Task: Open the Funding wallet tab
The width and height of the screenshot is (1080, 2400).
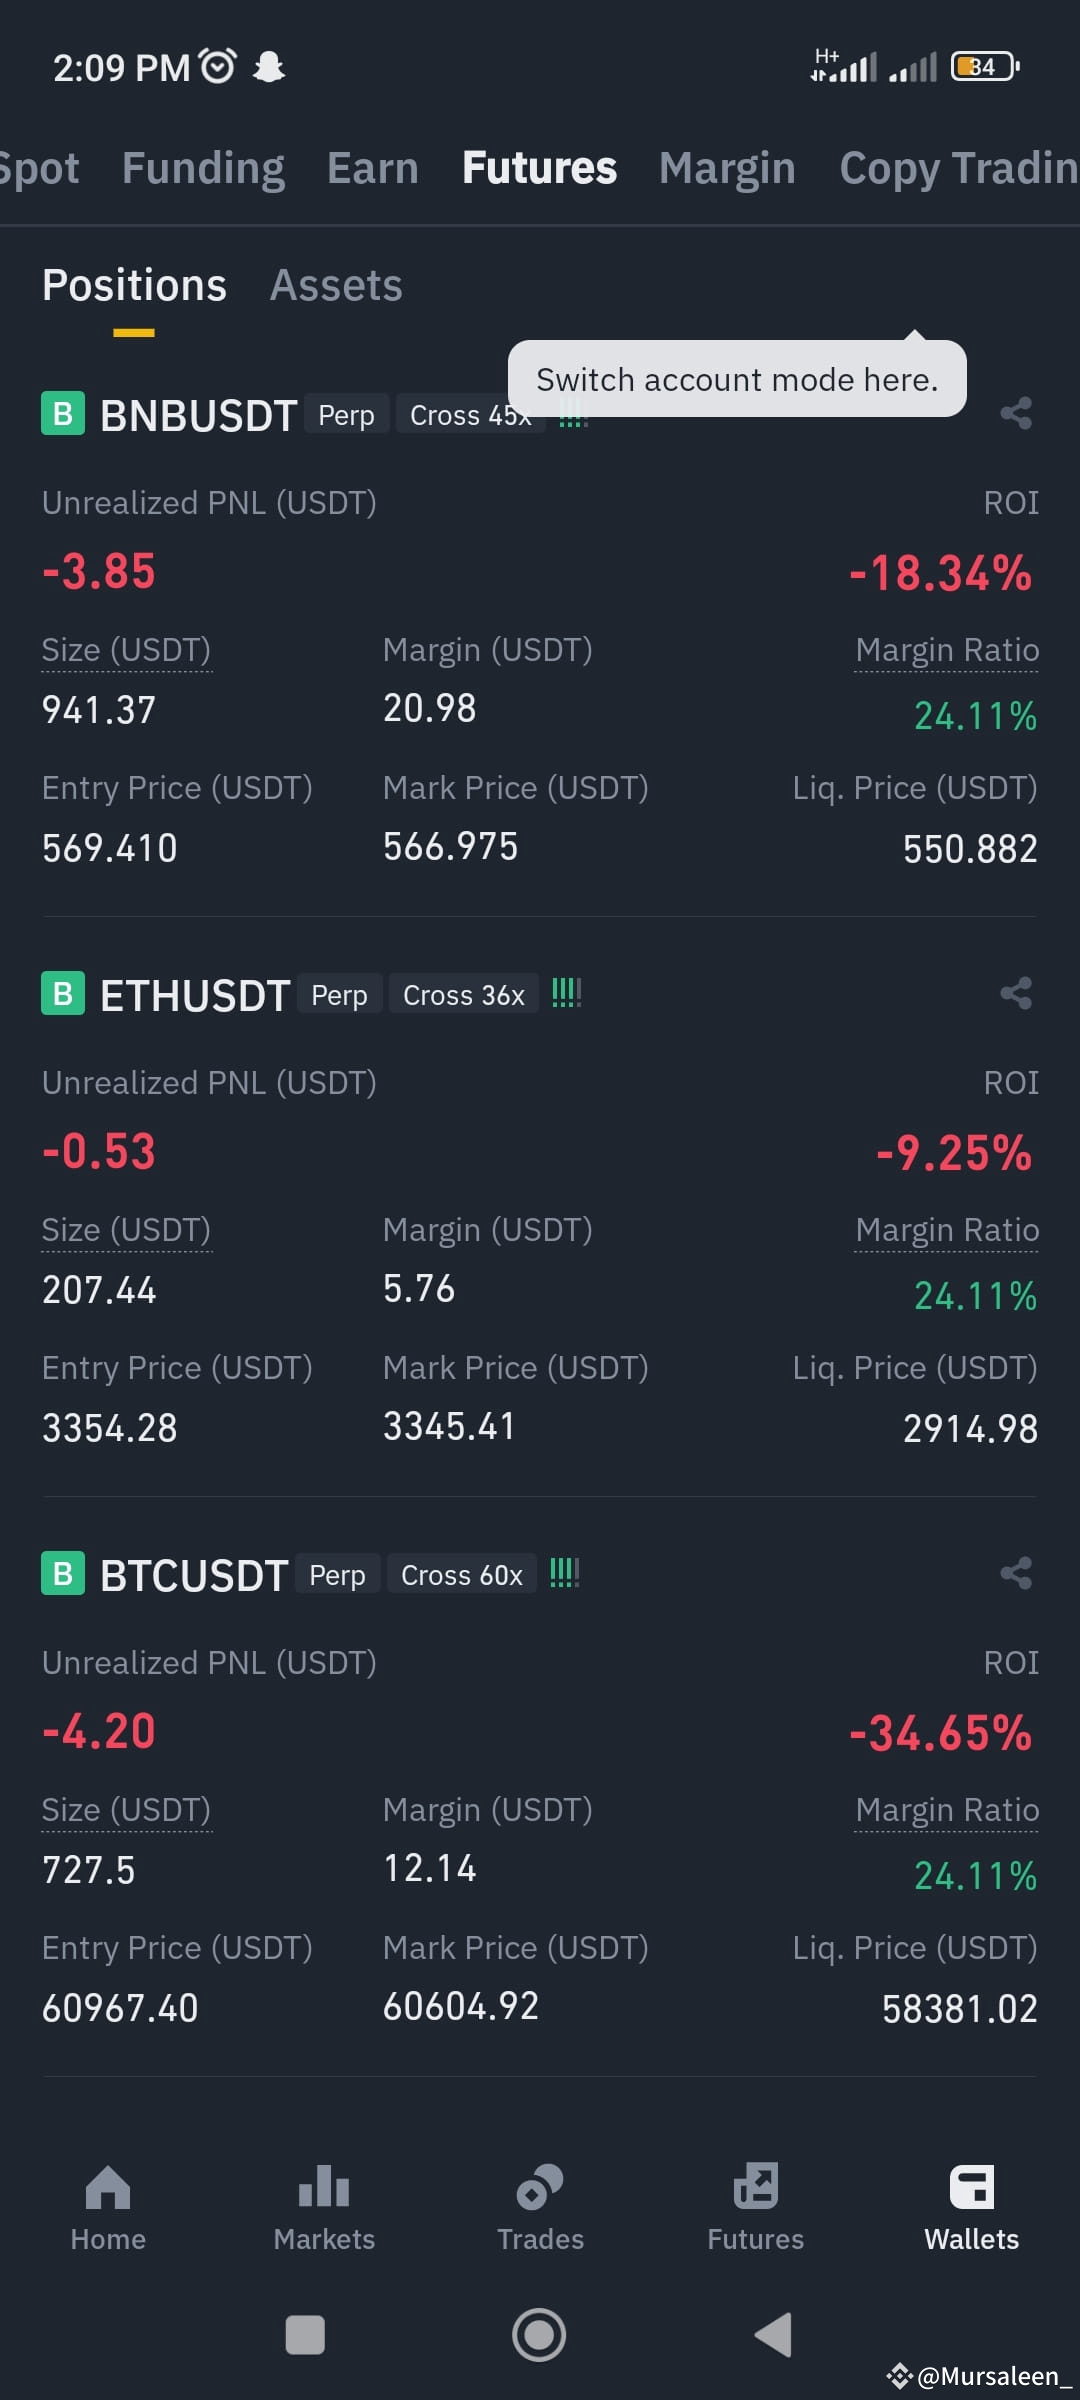Action: pos(203,168)
